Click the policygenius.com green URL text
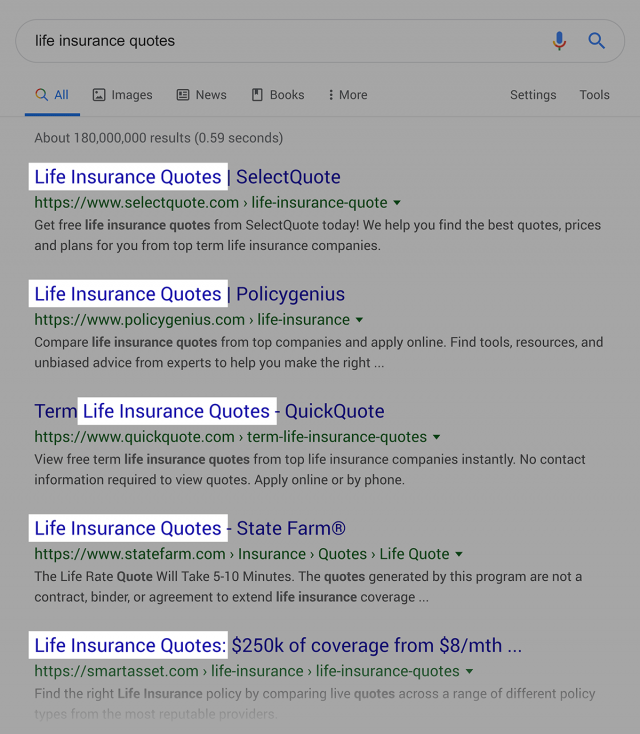Screen dimensions: 640x734 click(x=192, y=319)
